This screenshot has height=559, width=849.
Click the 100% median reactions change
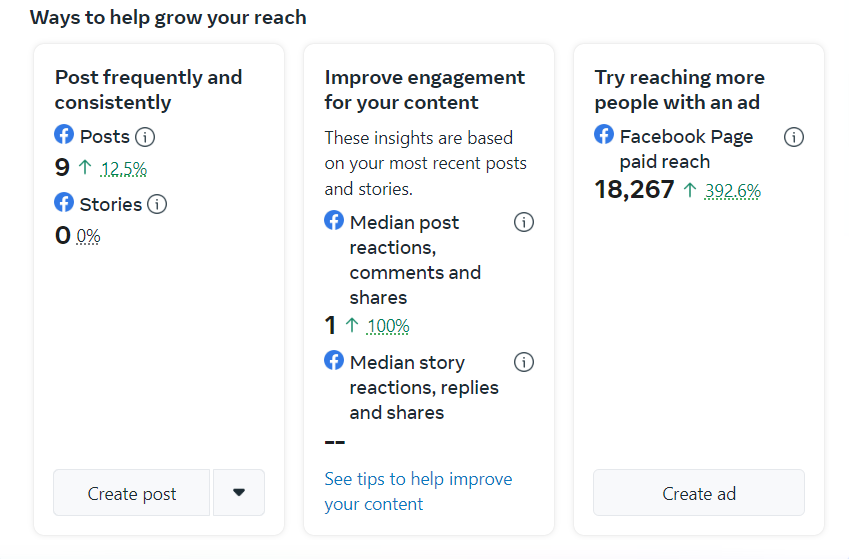click(388, 326)
